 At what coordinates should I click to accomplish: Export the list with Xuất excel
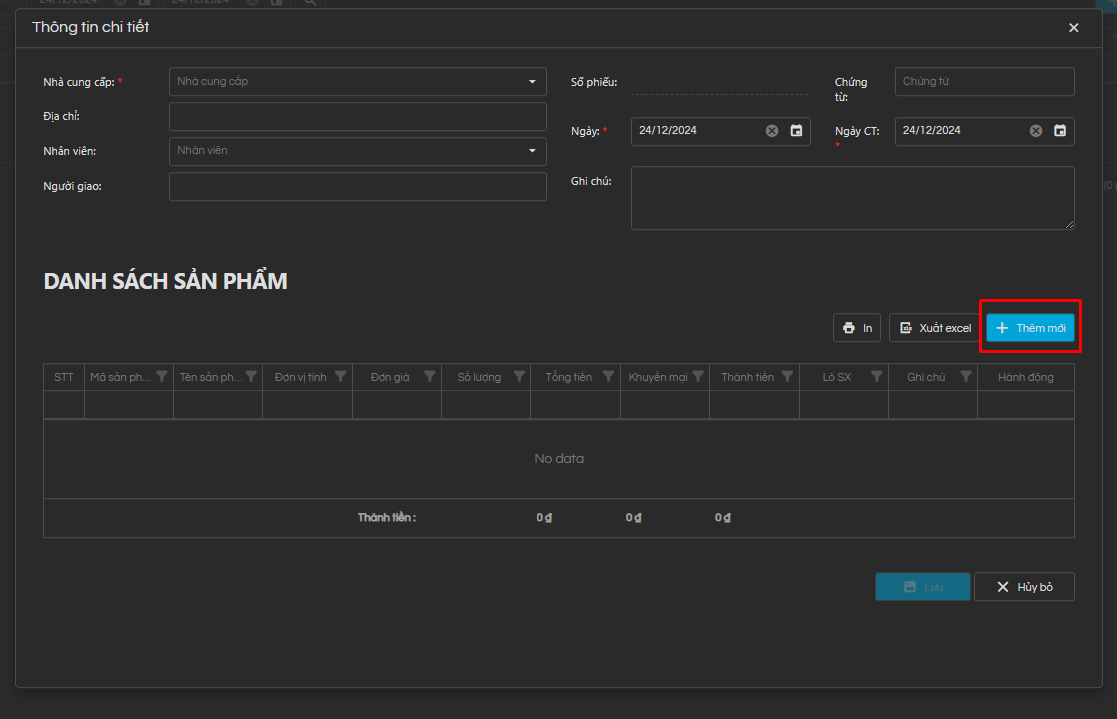point(933,328)
